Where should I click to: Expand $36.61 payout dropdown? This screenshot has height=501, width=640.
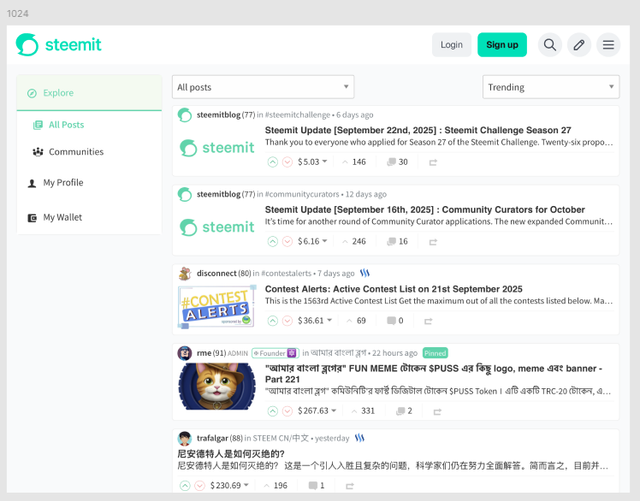[x=315, y=320]
